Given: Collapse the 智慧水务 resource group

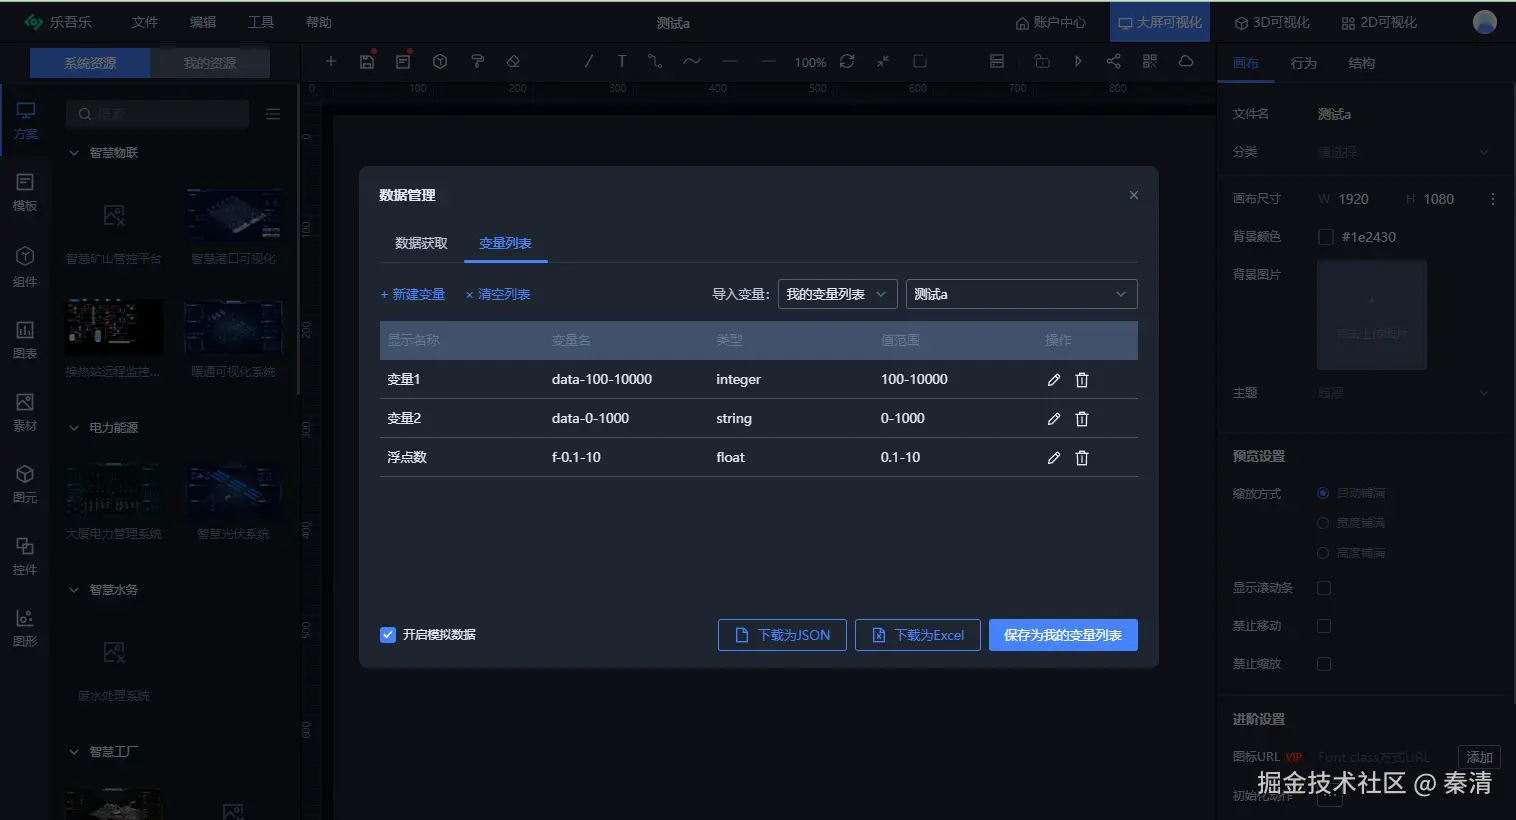Looking at the screenshot, I should [x=73, y=590].
